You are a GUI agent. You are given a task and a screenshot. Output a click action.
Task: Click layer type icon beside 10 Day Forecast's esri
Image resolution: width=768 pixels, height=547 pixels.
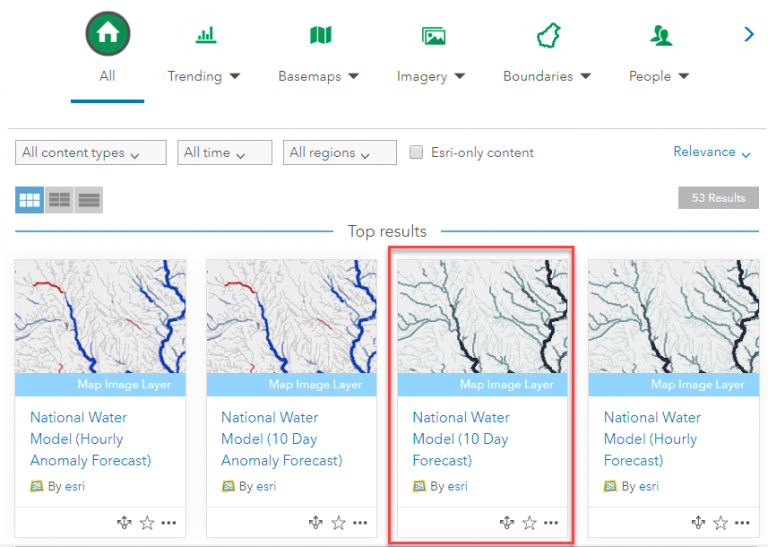click(x=419, y=486)
